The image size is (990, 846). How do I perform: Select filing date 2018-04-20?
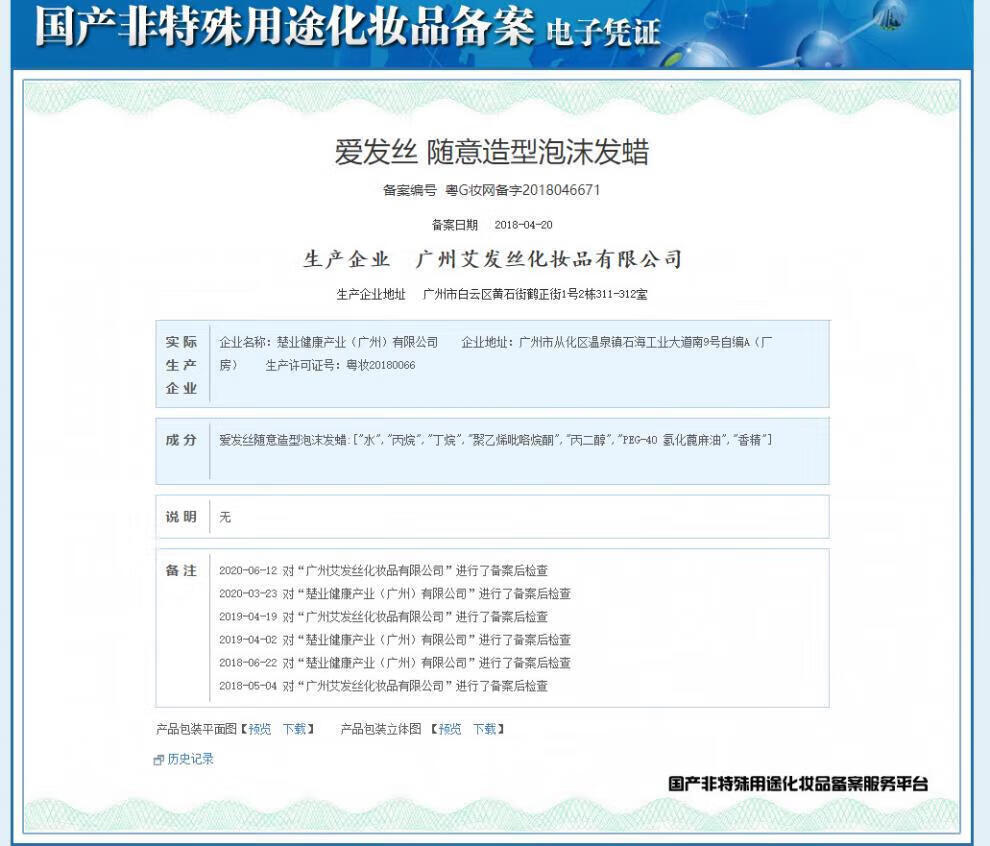click(x=523, y=225)
